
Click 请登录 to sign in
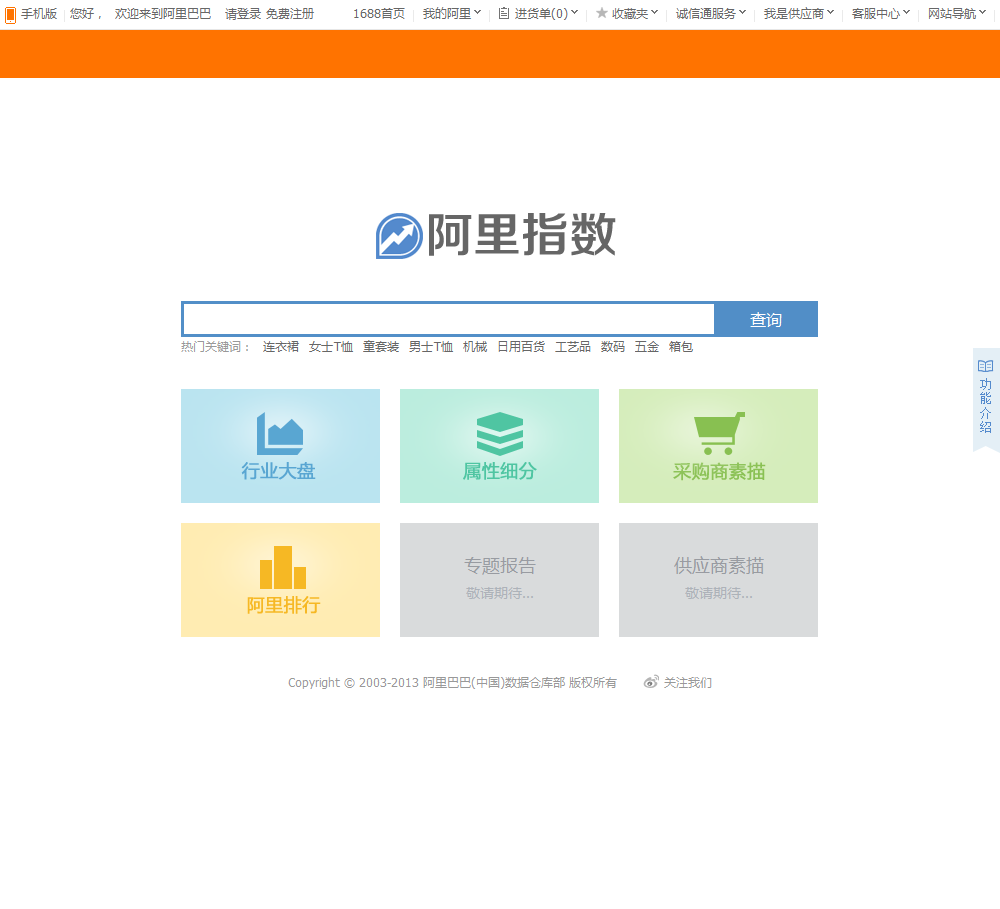pyautogui.click(x=243, y=14)
